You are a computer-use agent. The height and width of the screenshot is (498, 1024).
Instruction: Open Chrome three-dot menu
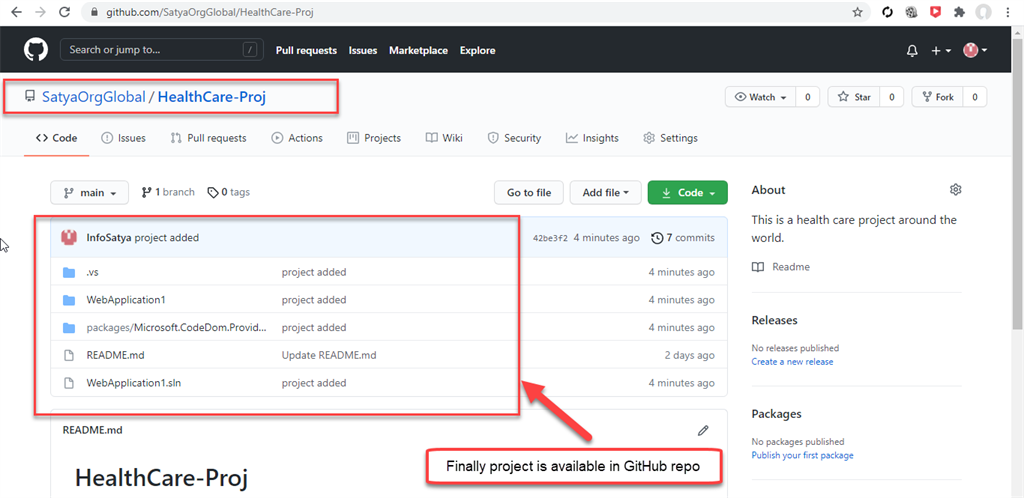pos(1006,12)
